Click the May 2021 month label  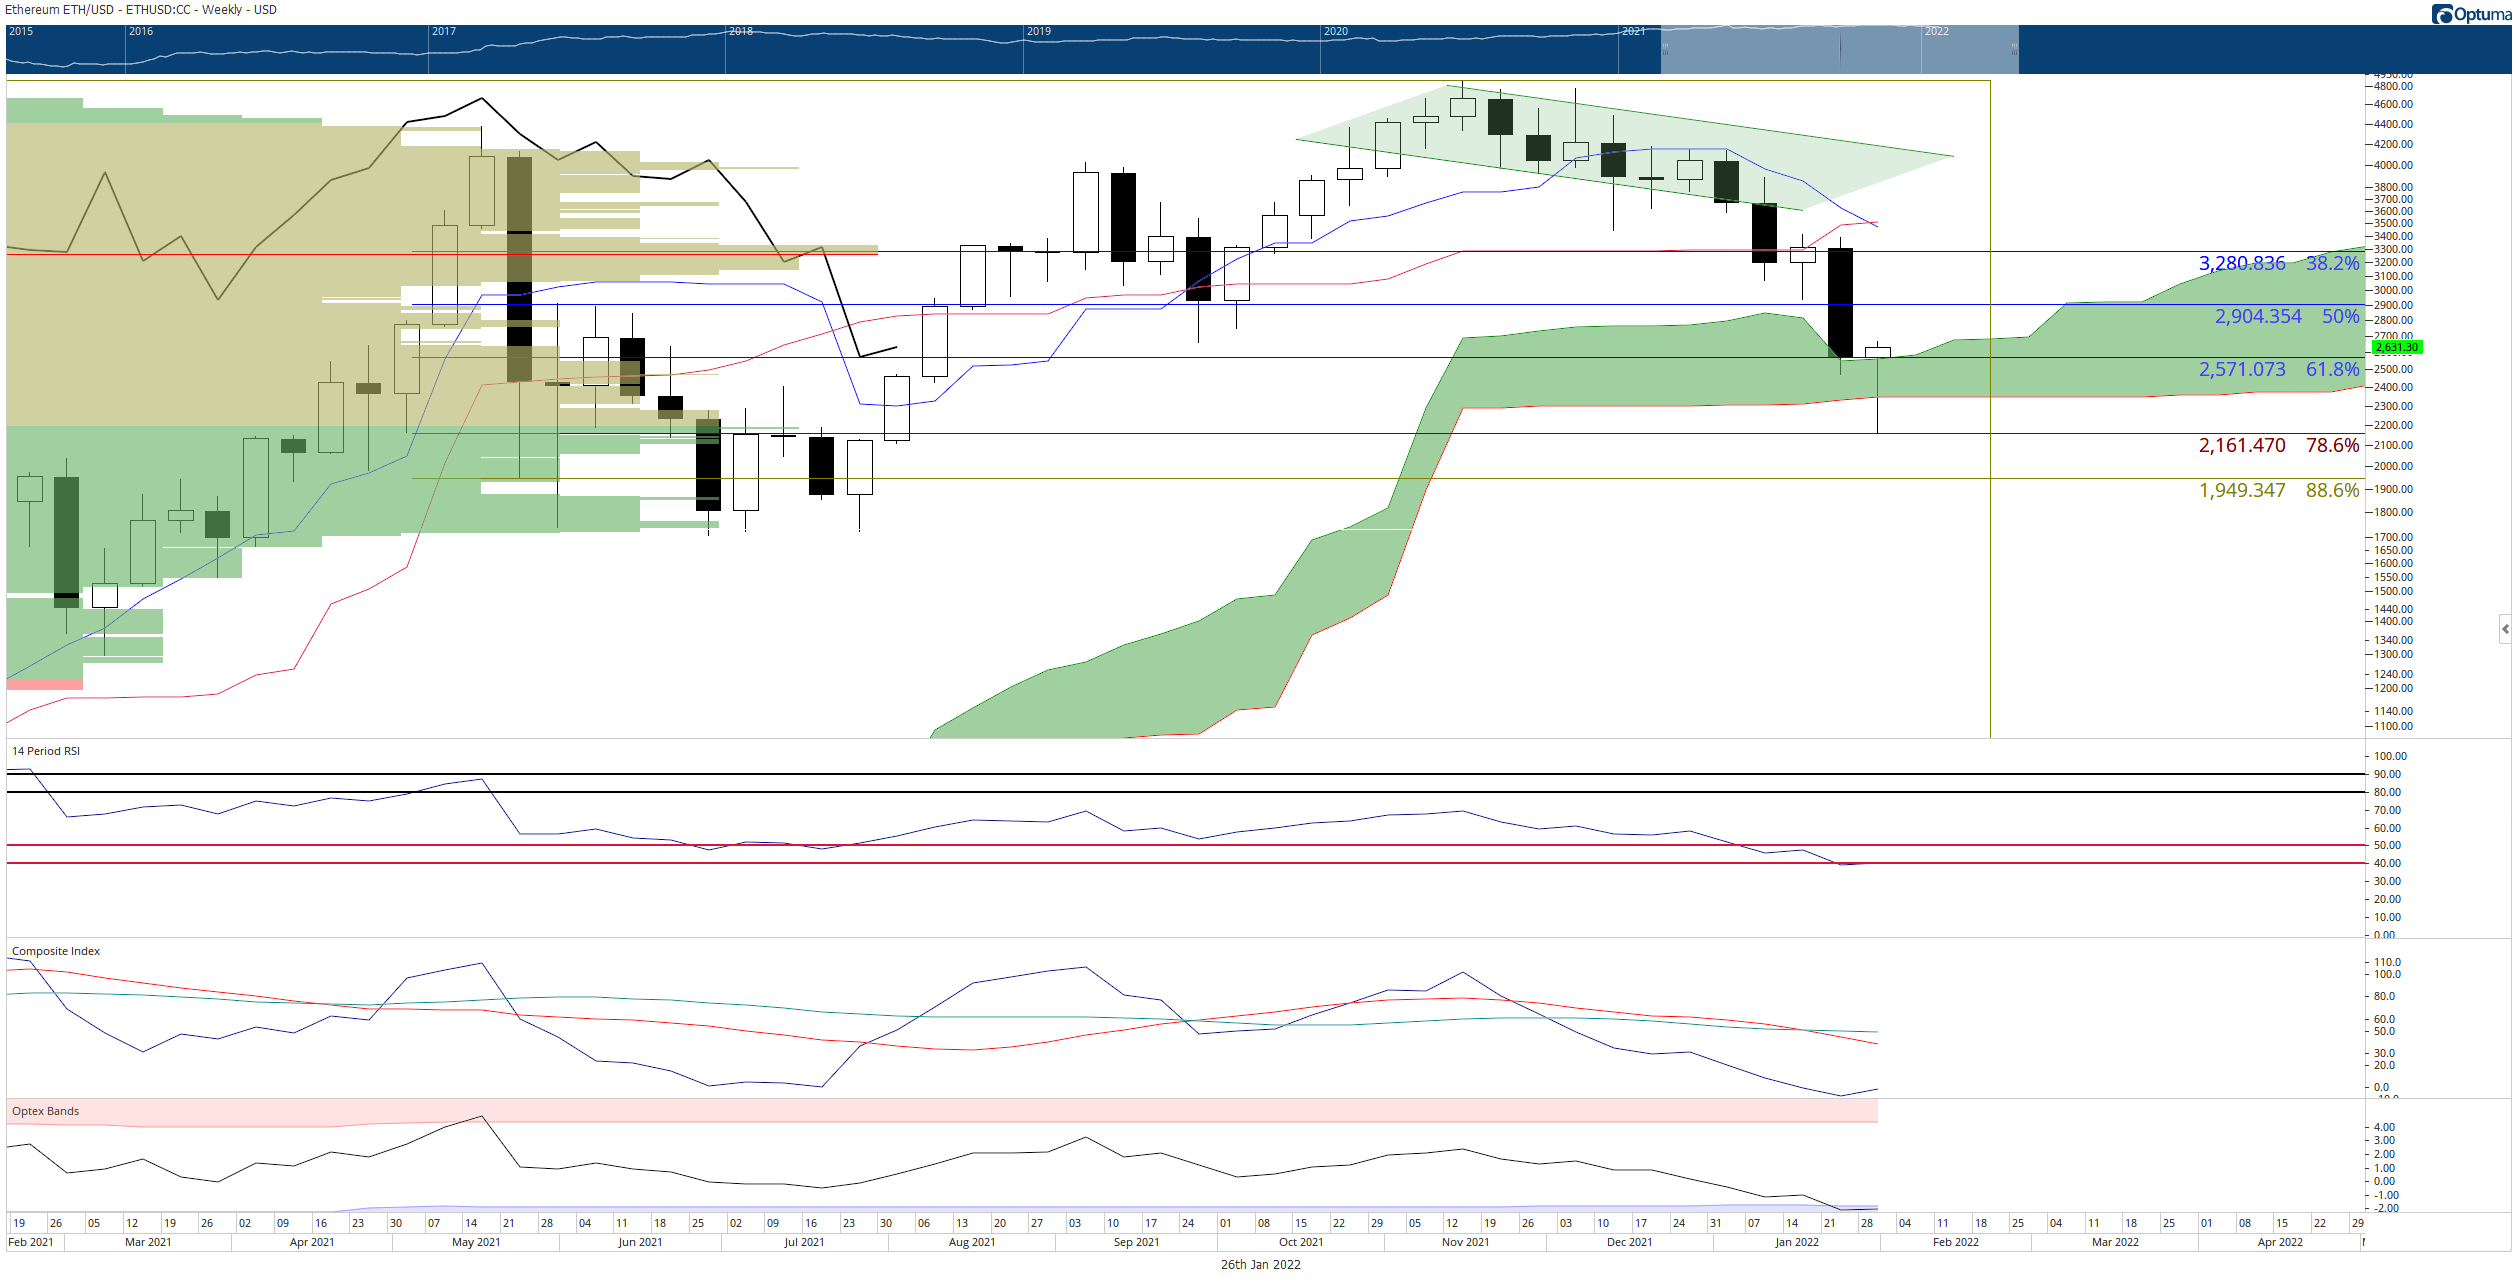[476, 1242]
